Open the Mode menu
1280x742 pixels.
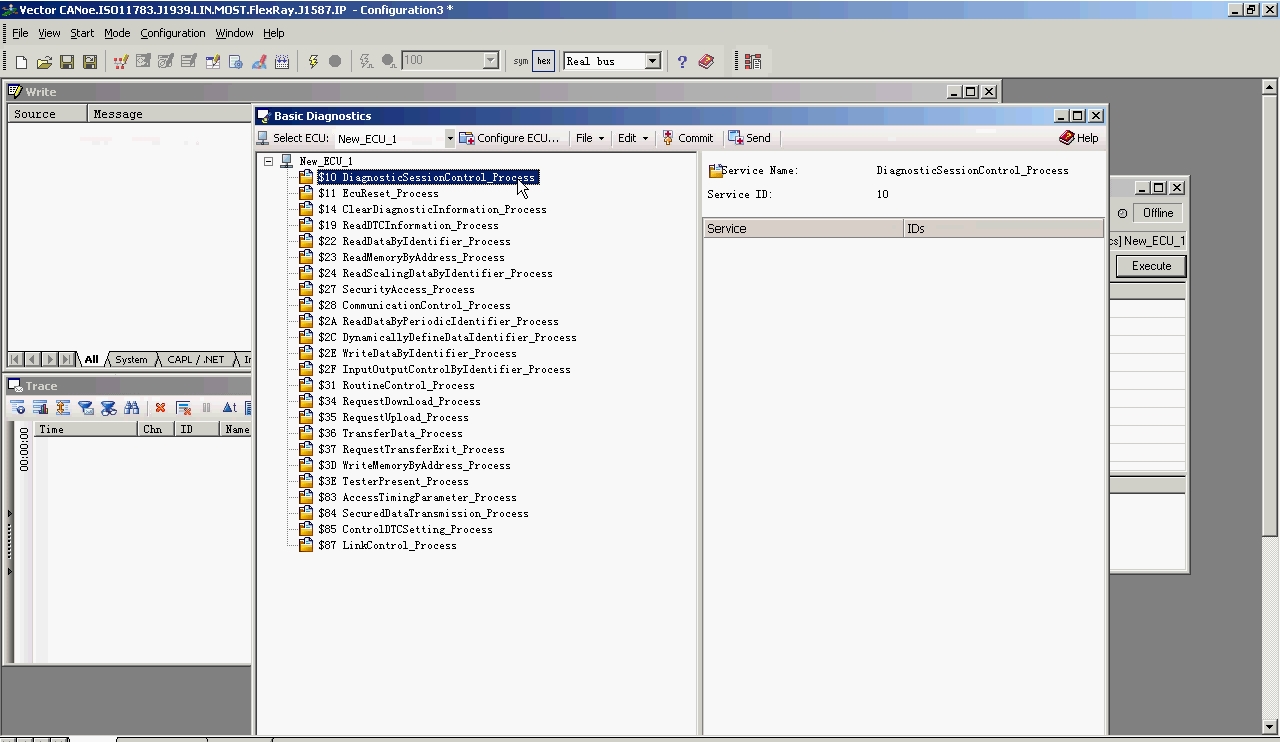coord(117,33)
